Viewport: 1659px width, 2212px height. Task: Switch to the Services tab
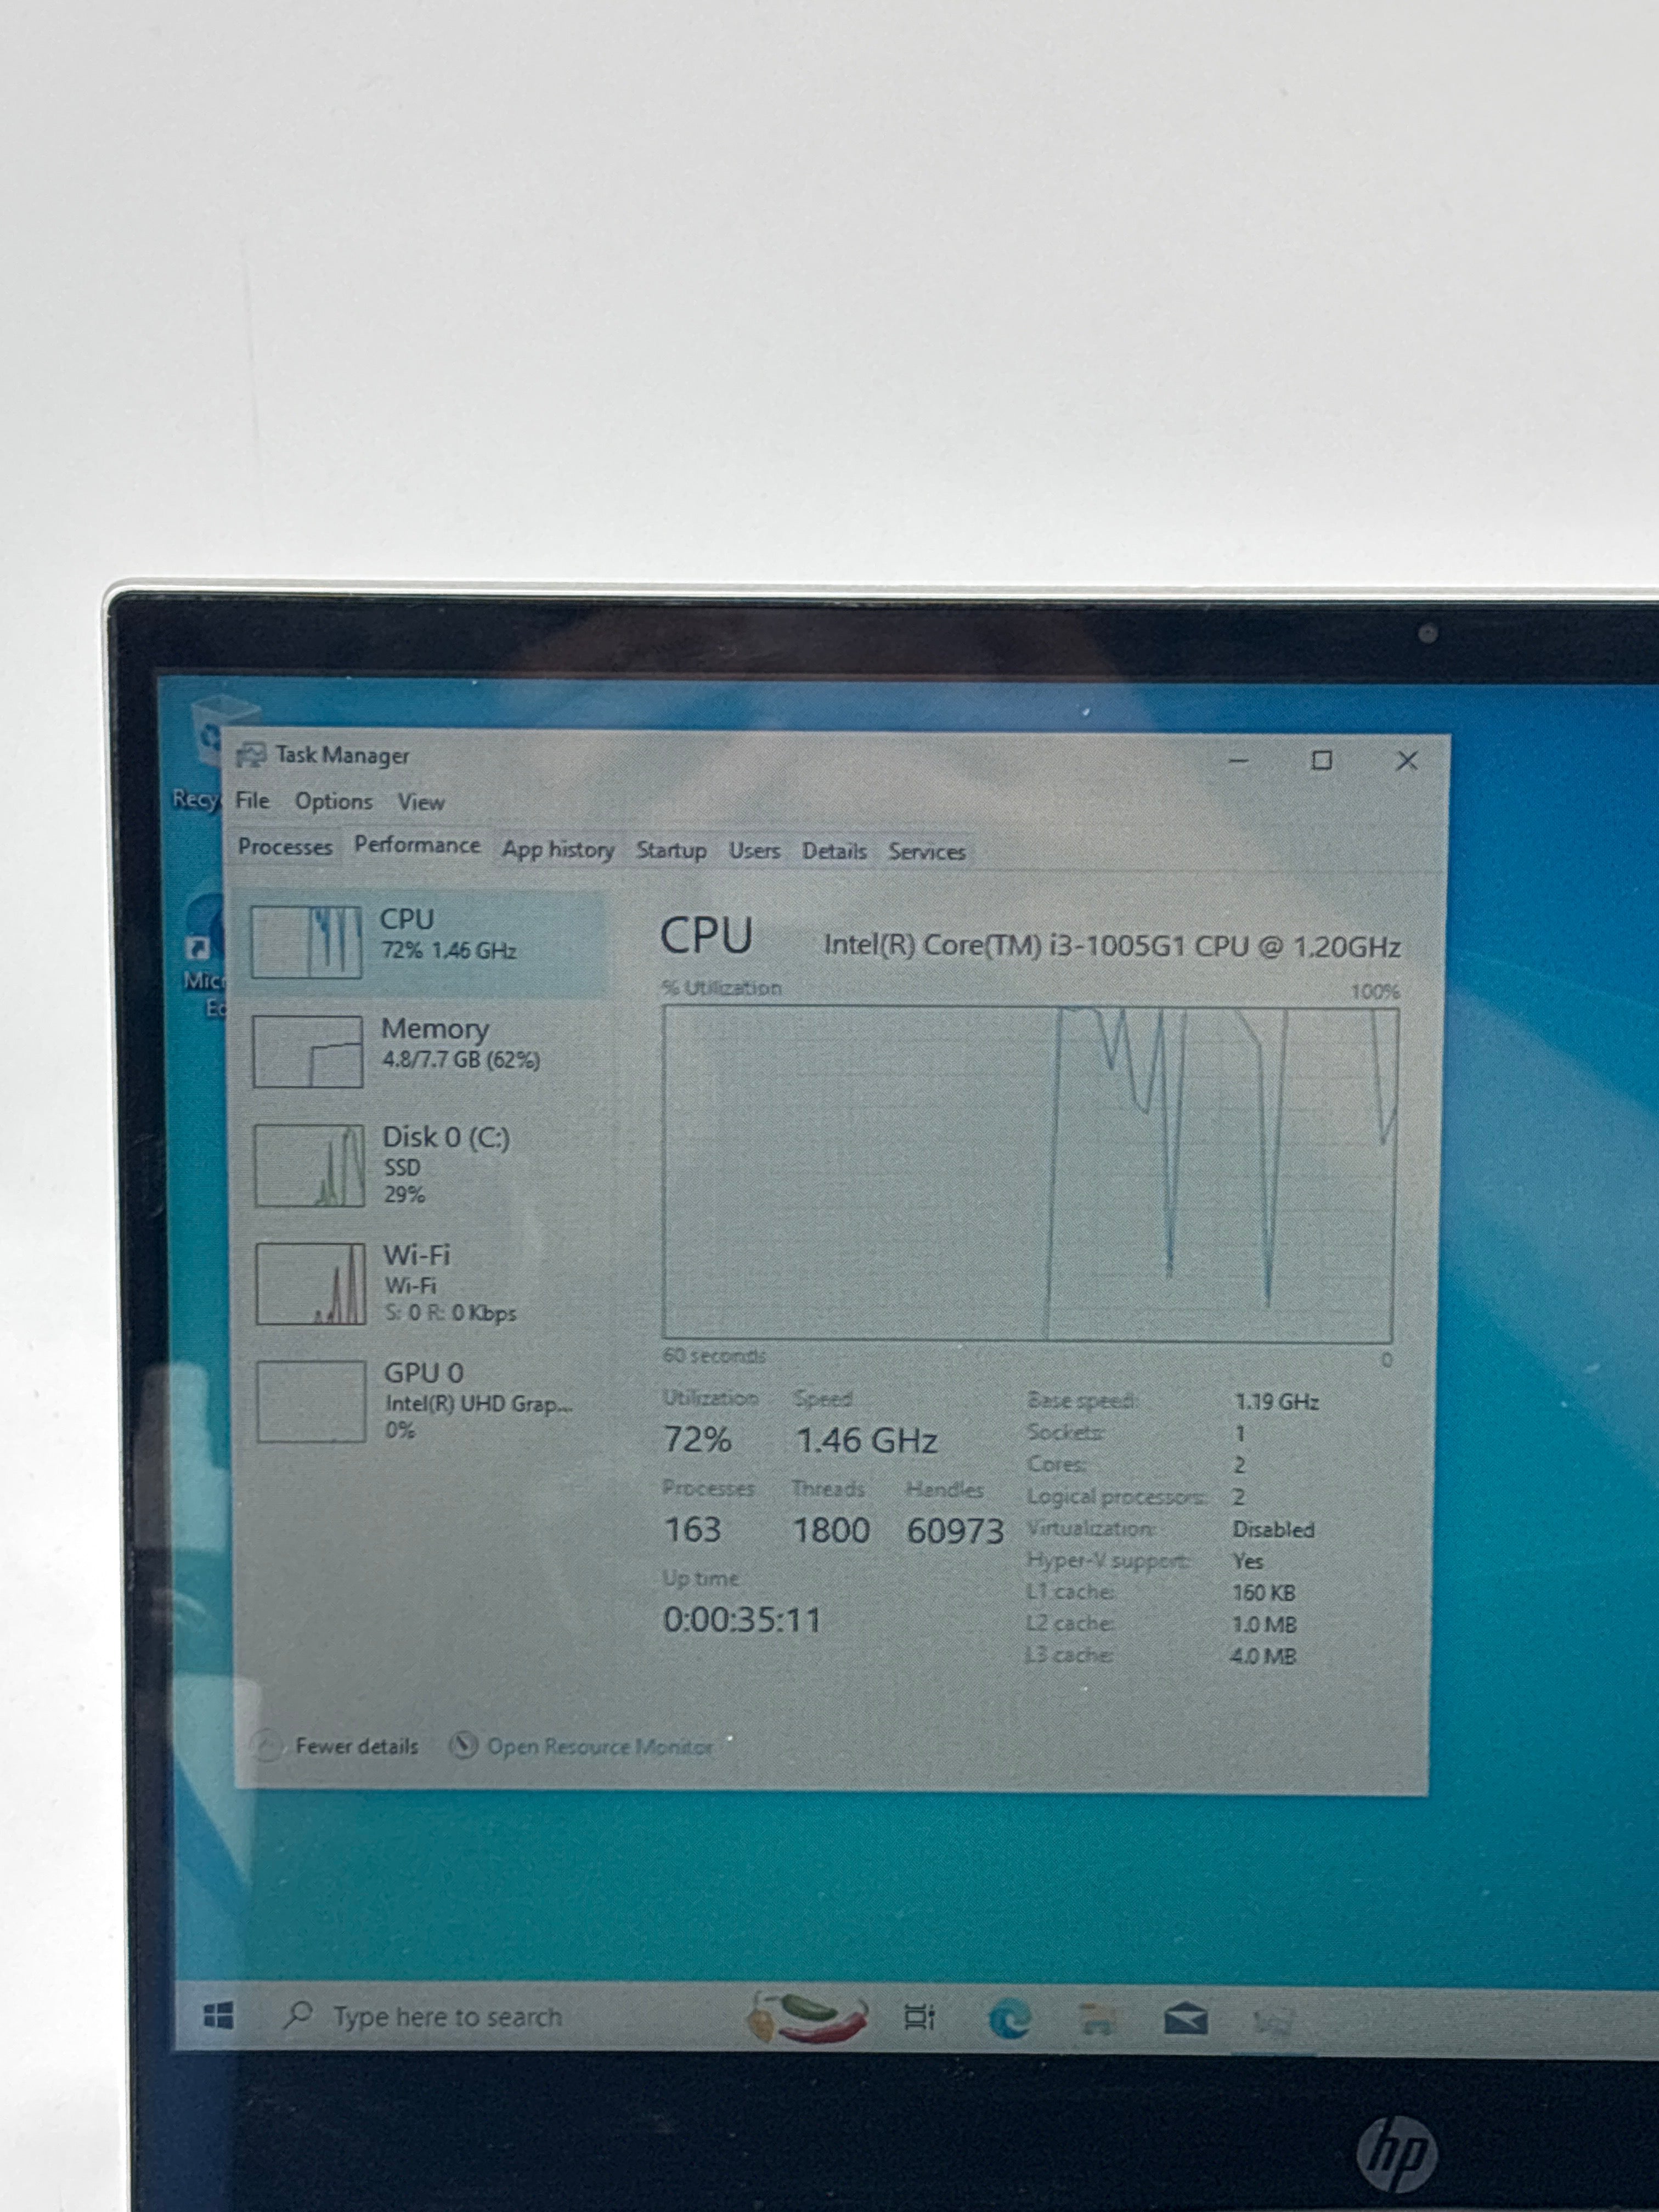[927, 852]
